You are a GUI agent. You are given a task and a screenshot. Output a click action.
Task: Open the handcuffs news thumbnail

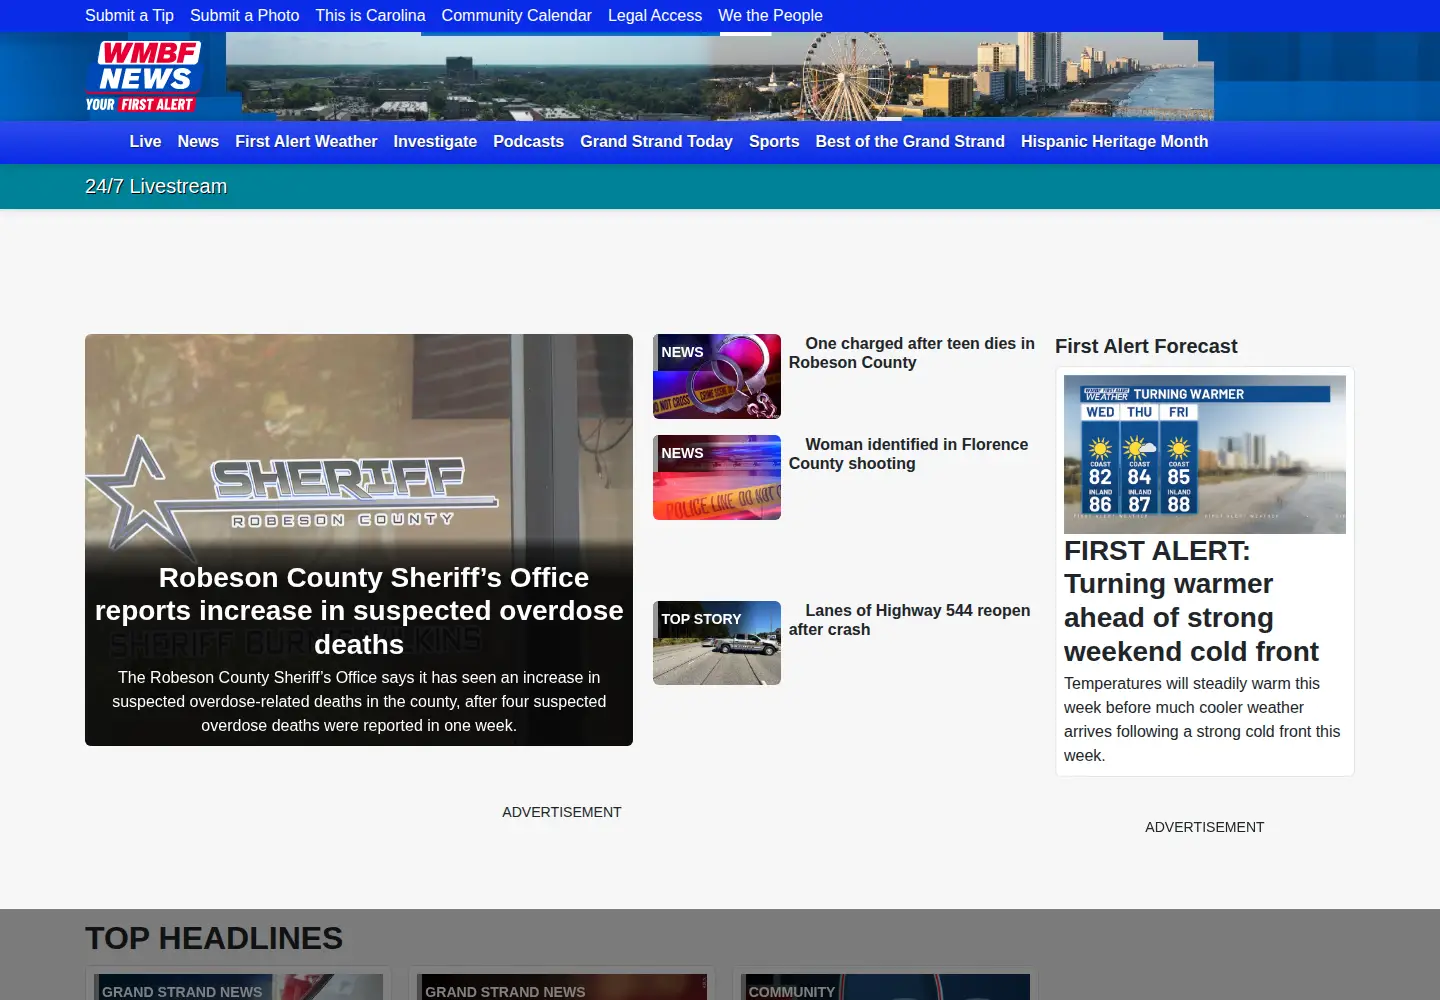point(717,376)
